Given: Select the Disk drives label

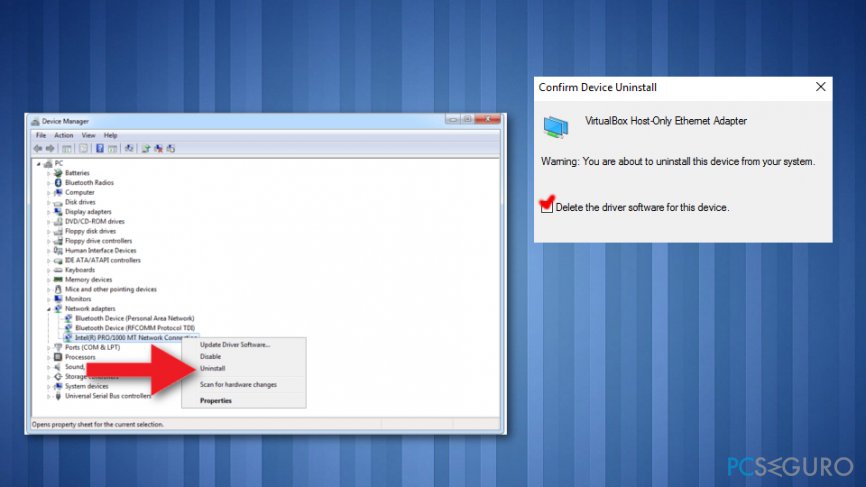Looking at the screenshot, I should coord(80,202).
